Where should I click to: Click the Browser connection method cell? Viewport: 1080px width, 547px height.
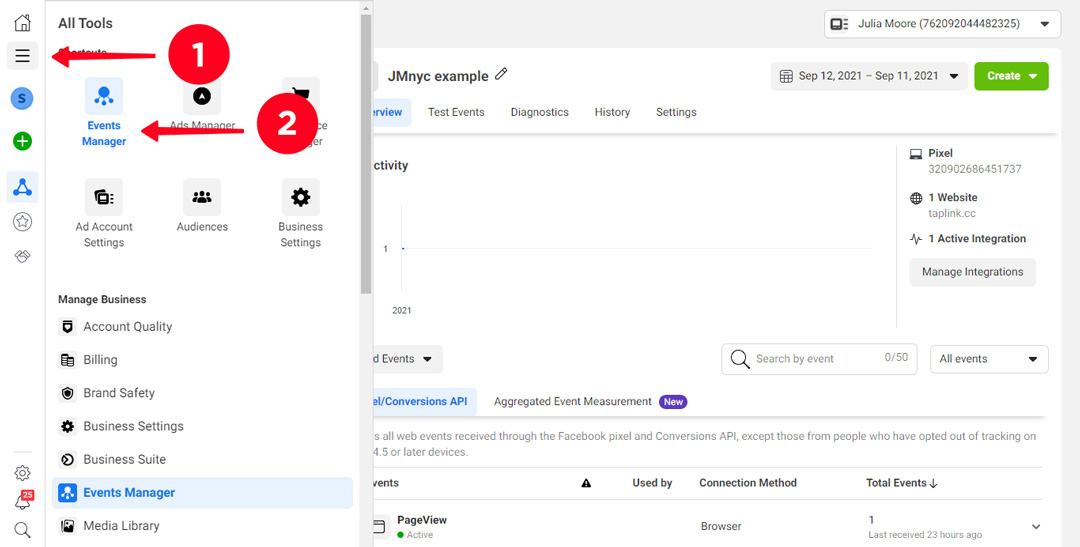[x=721, y=526]
